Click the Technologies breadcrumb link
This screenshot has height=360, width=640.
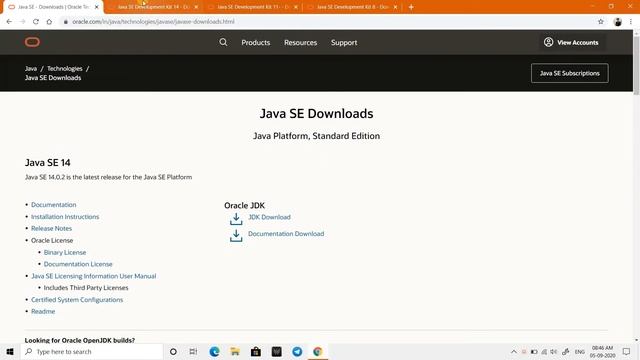(x=64, y=69)
